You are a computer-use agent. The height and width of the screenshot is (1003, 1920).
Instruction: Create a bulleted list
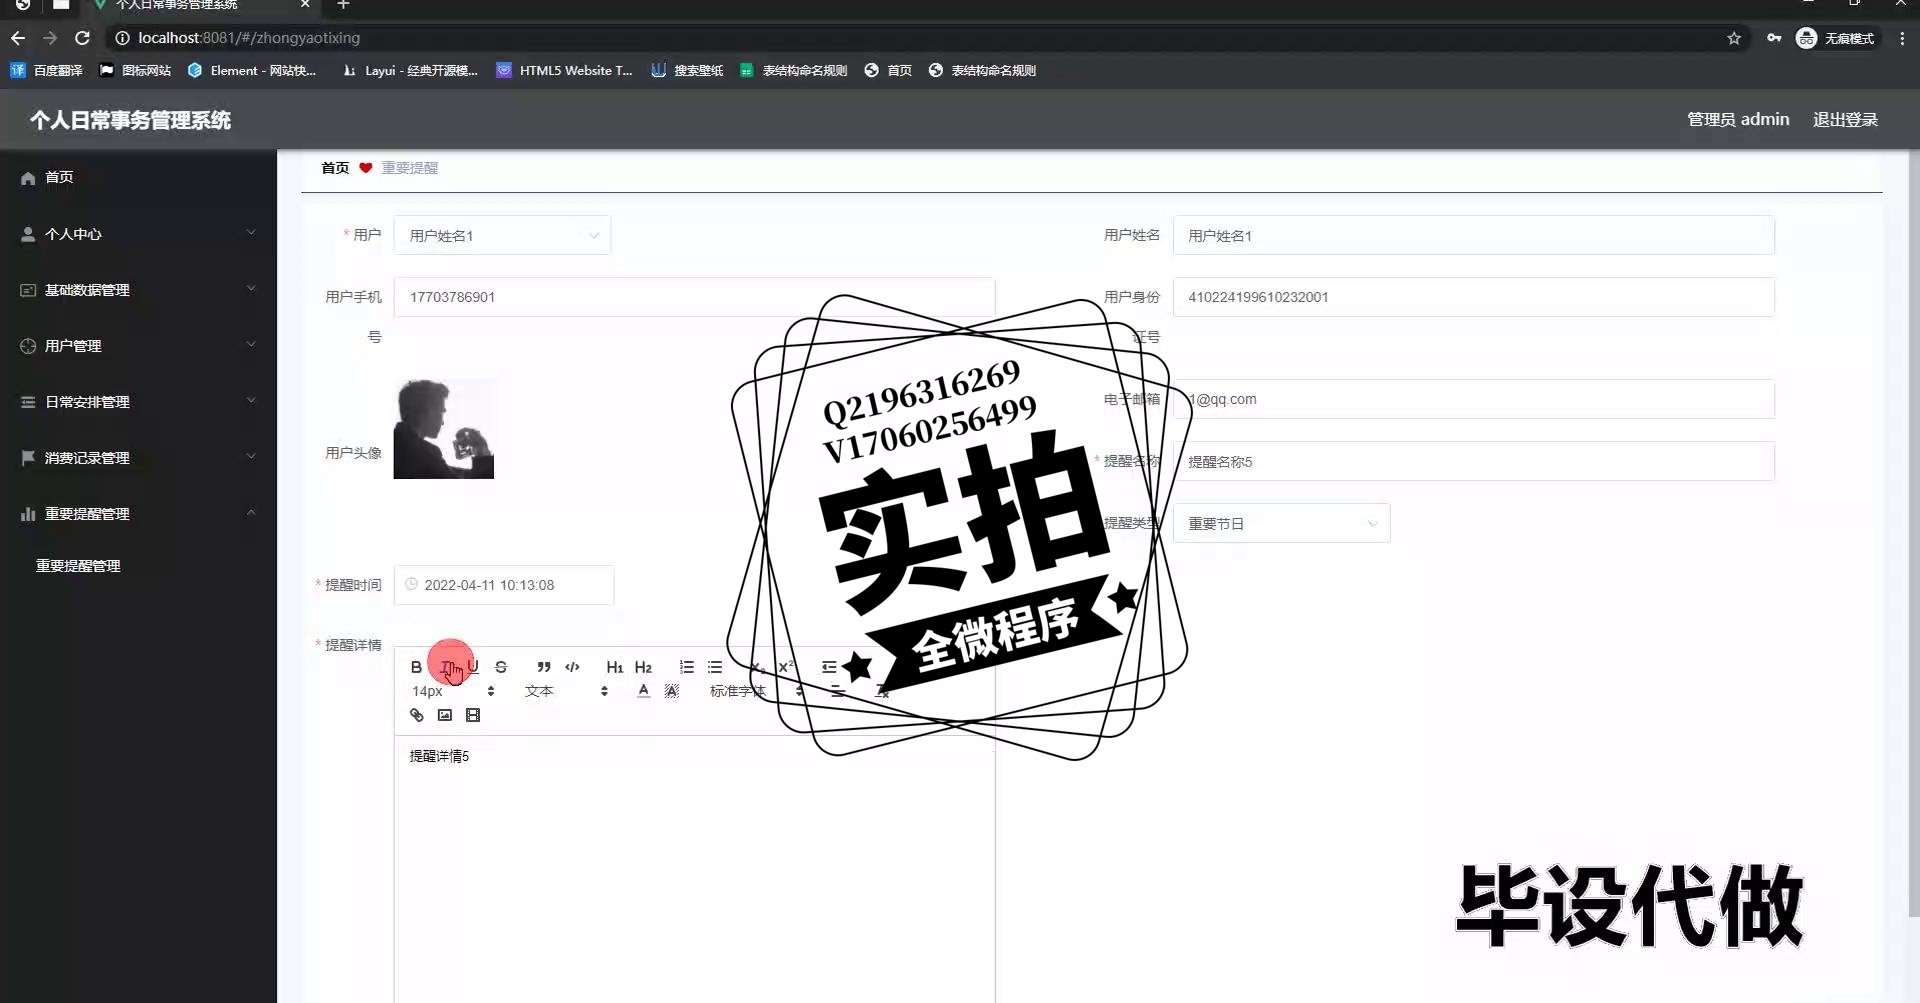pyautogui.click(x=715, y=667)
